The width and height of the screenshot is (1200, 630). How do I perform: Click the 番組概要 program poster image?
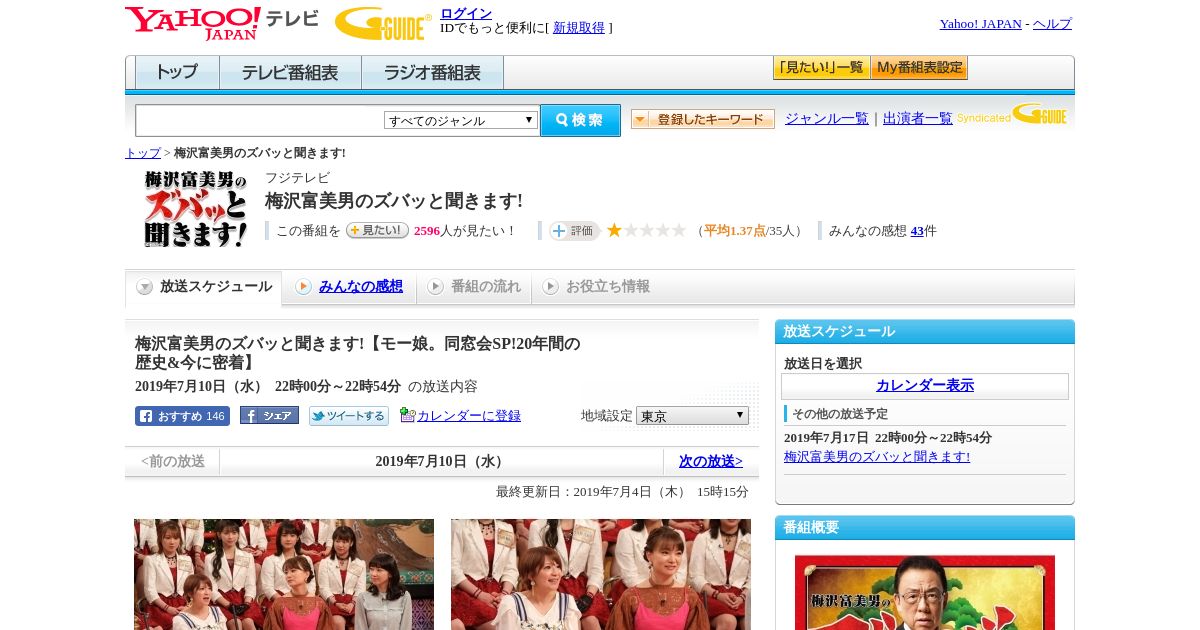[x=925, y=592]
